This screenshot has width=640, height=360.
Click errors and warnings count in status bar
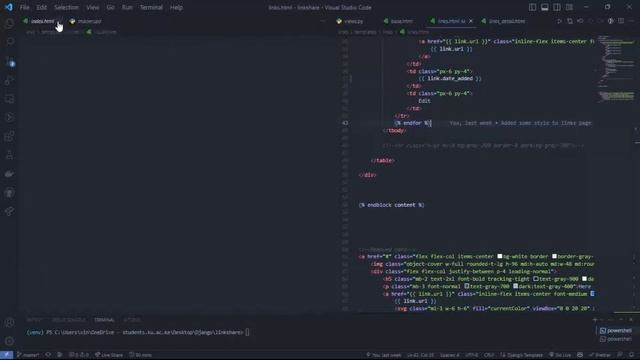(79, 355)
